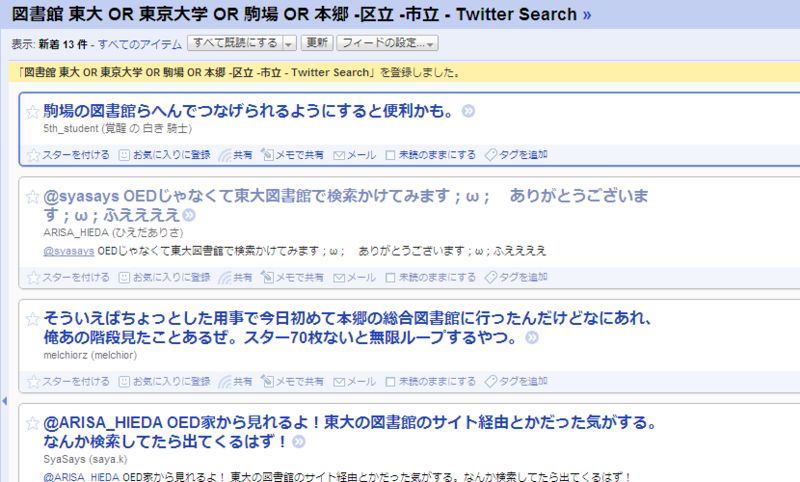The width and height of the screenshot is (800, 482).
Task: Click author text melchiorz (melchior)
Action: click(x=90, y=355)
